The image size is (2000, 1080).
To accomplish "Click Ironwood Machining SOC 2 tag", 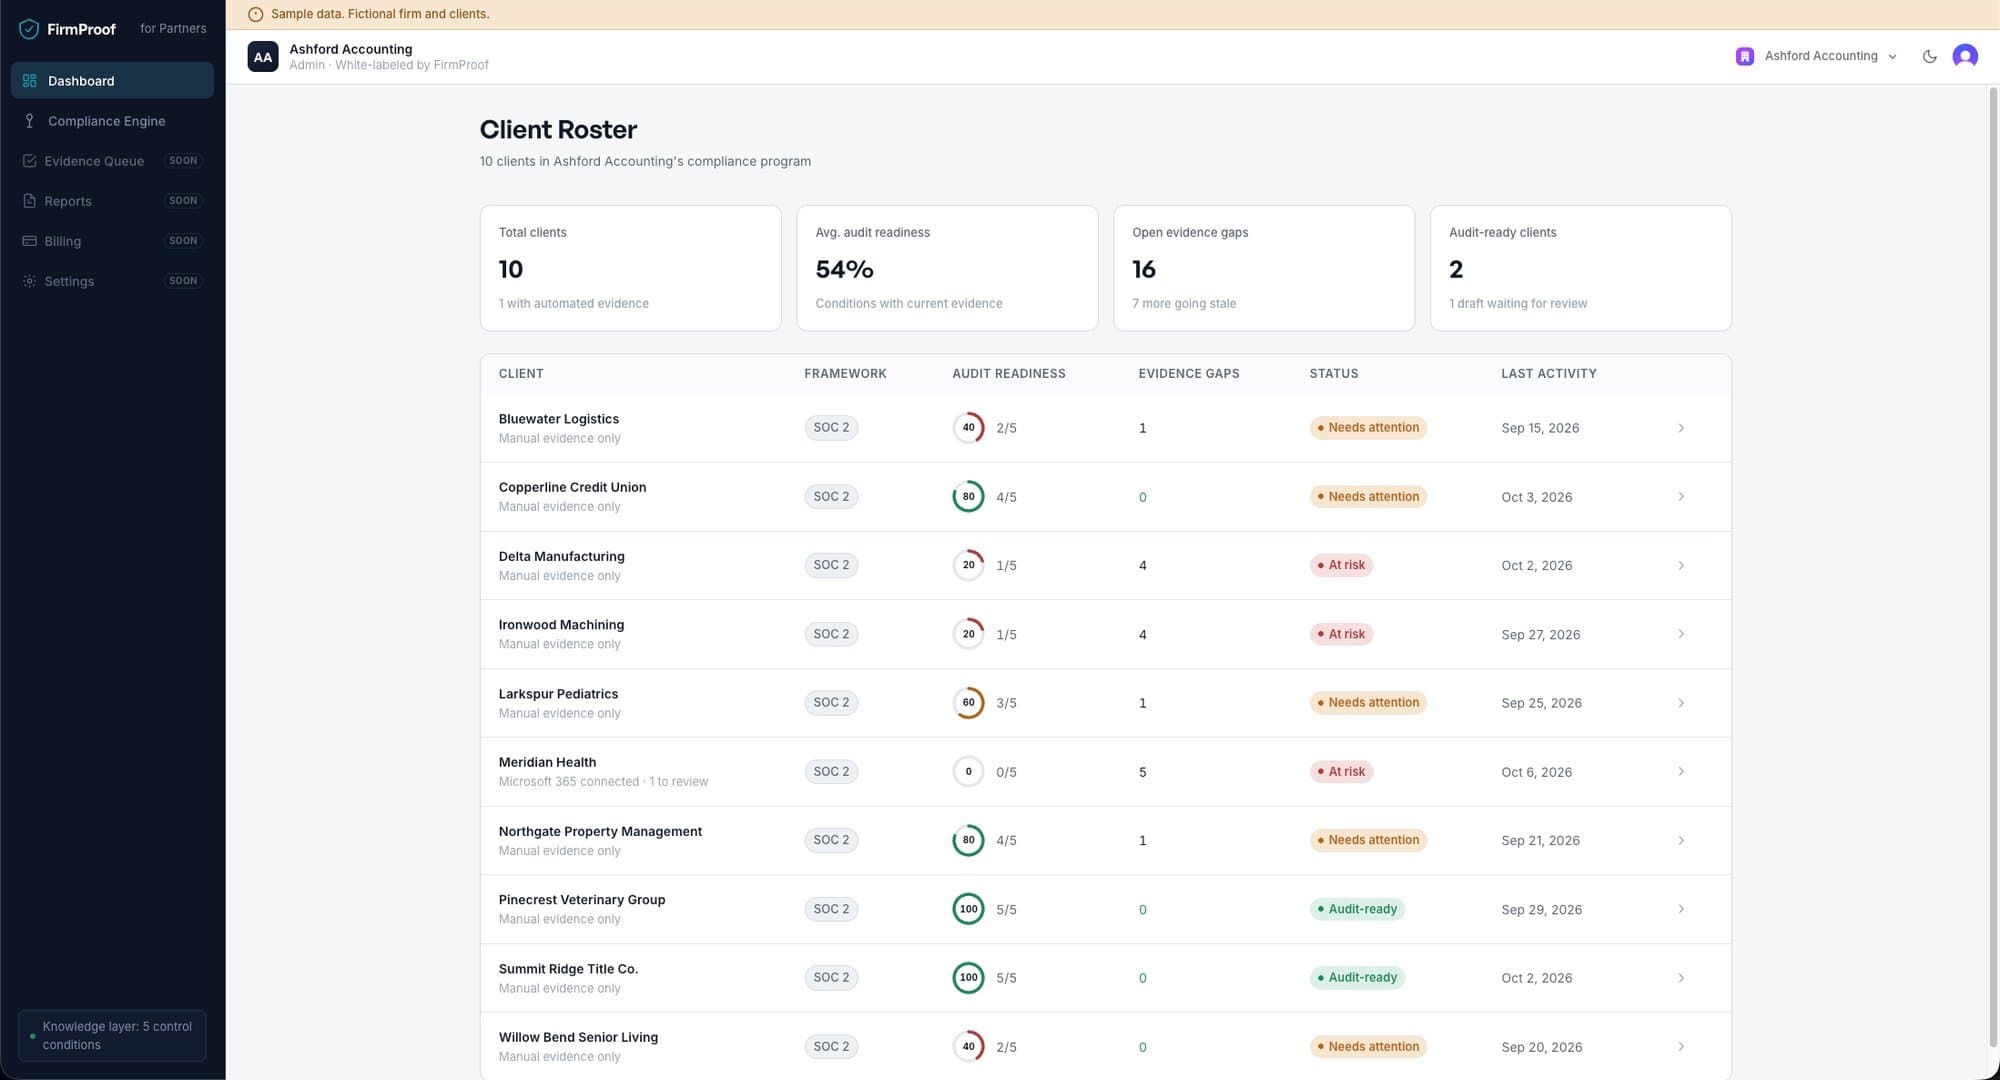I will coord(831,634).
